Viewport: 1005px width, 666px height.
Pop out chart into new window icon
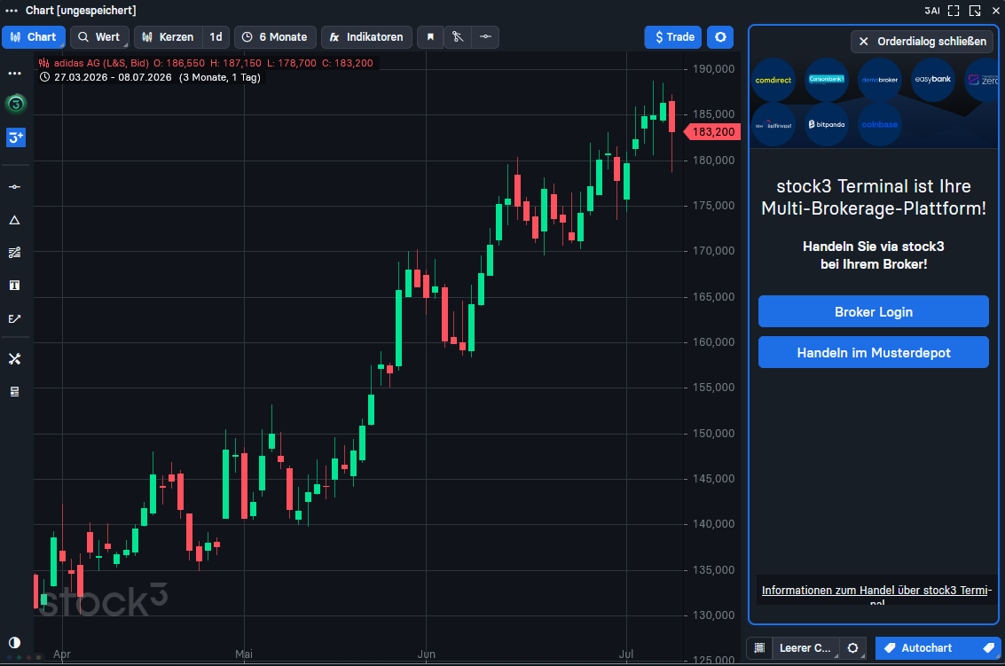(975, 10)
